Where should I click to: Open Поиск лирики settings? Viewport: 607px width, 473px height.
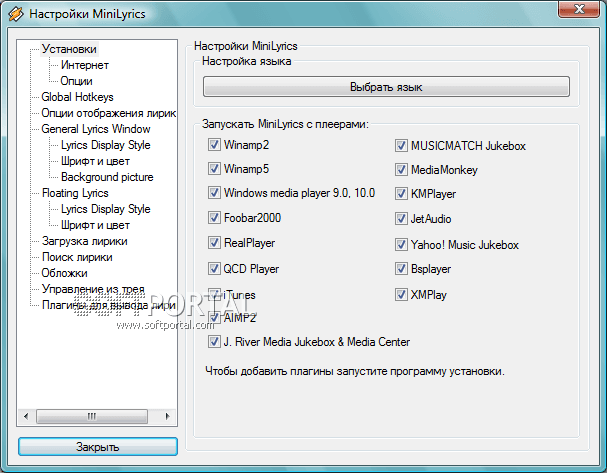[x=77, y=257]
